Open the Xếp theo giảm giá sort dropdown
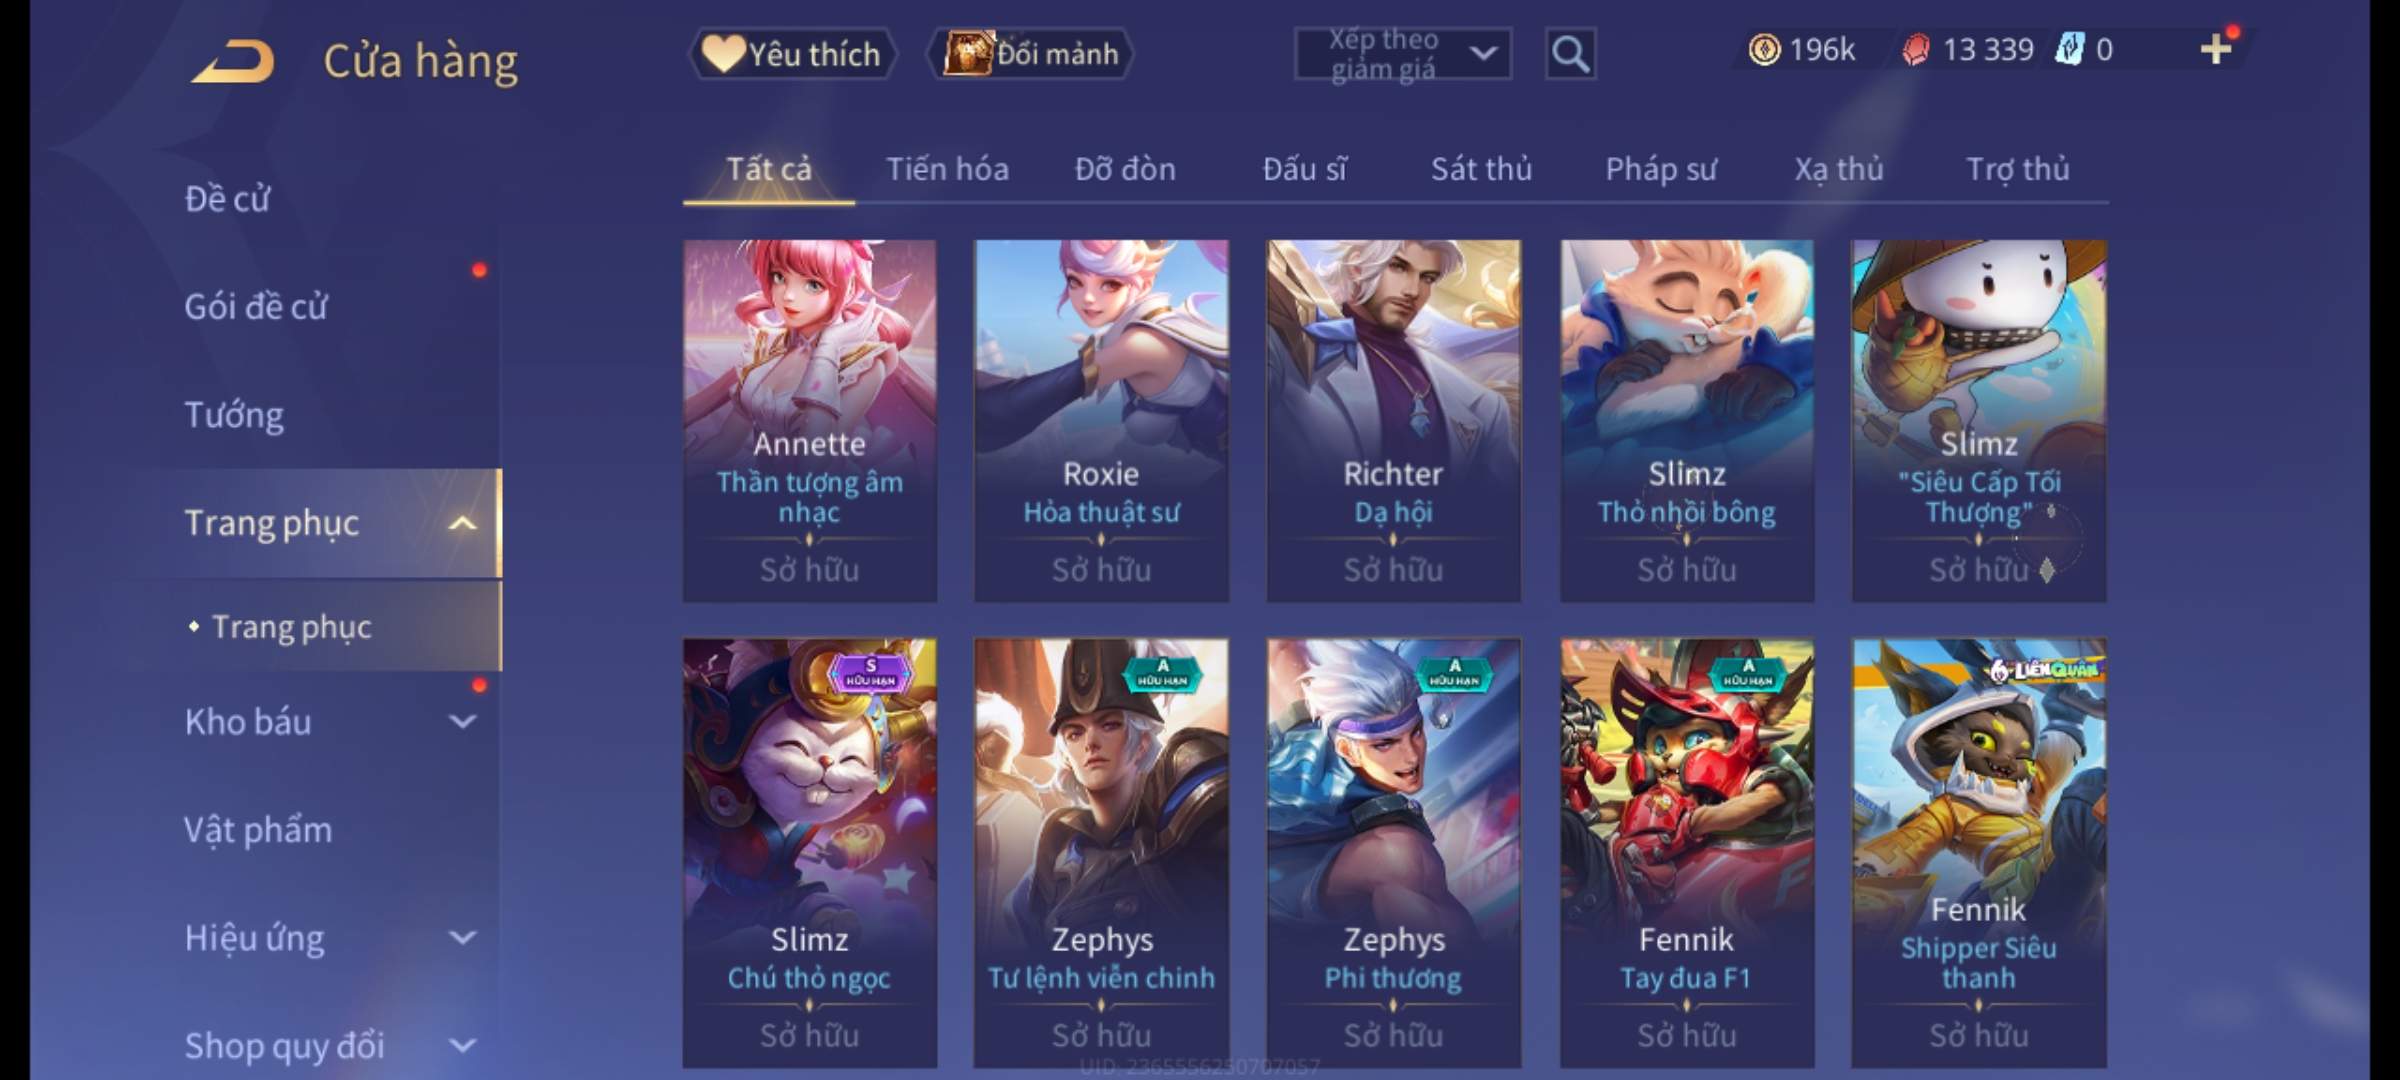Image resolution: width=2400 pixels, height=1080 pixels. 1402,54
